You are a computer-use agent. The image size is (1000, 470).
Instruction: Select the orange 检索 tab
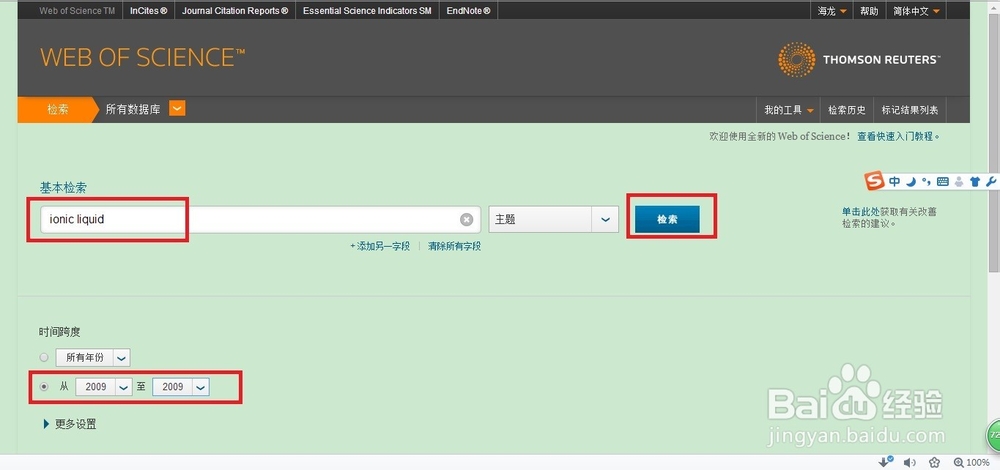pos(58,110)
